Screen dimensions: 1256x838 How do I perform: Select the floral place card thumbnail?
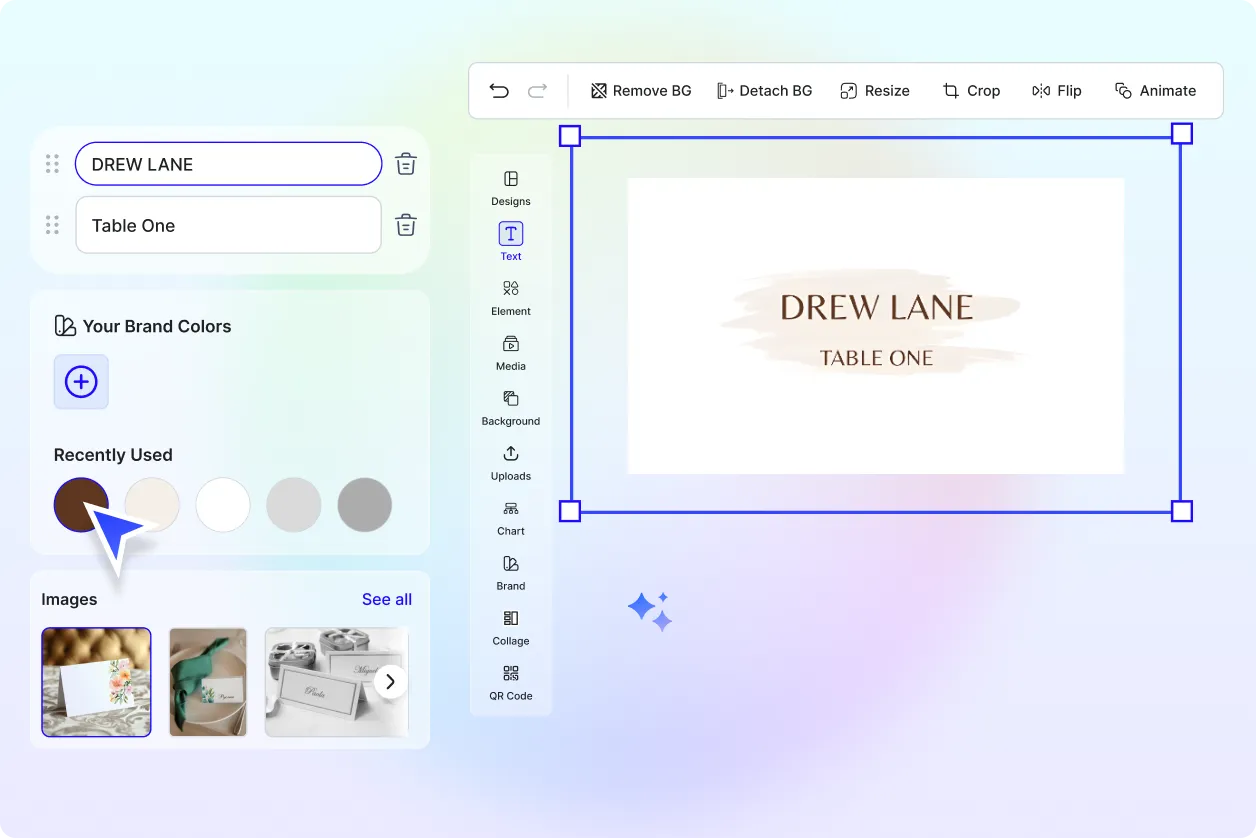96,682
